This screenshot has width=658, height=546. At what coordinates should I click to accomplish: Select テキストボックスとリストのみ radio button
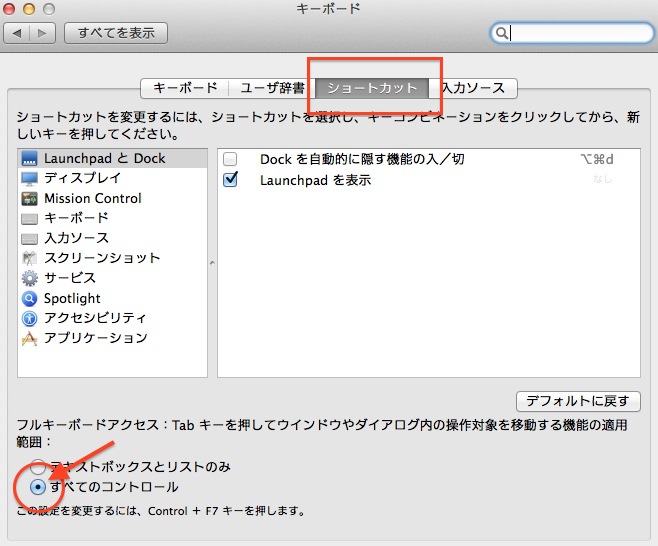(x=38, y=467)
